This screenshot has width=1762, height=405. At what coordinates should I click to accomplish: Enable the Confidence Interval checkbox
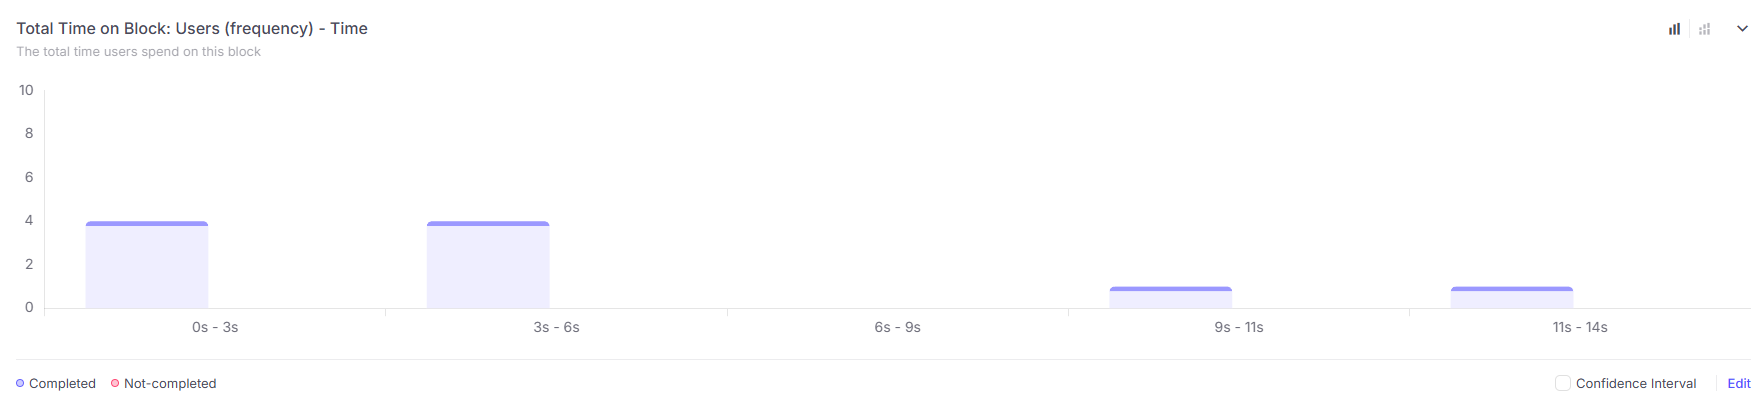pos(1563,383)
